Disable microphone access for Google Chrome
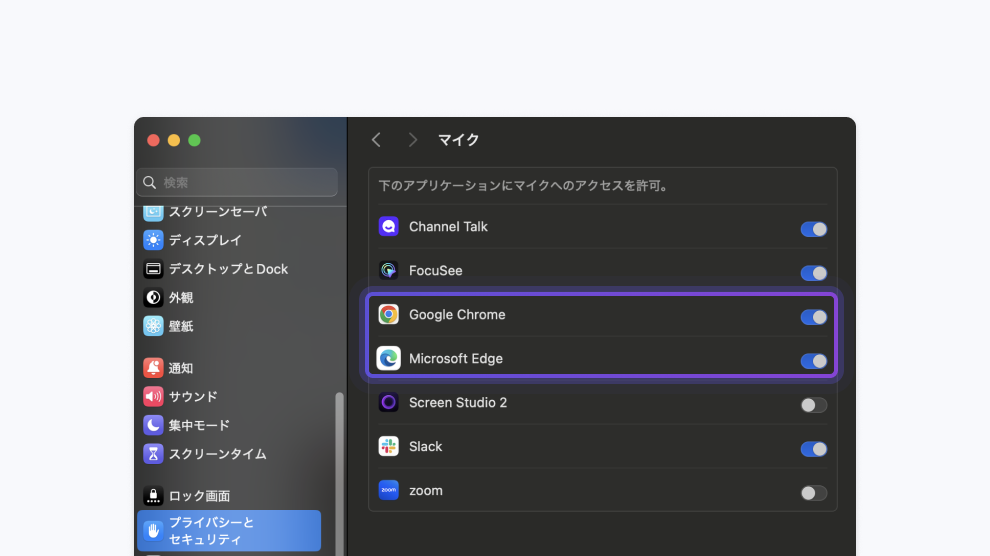 tap(813, 317)
